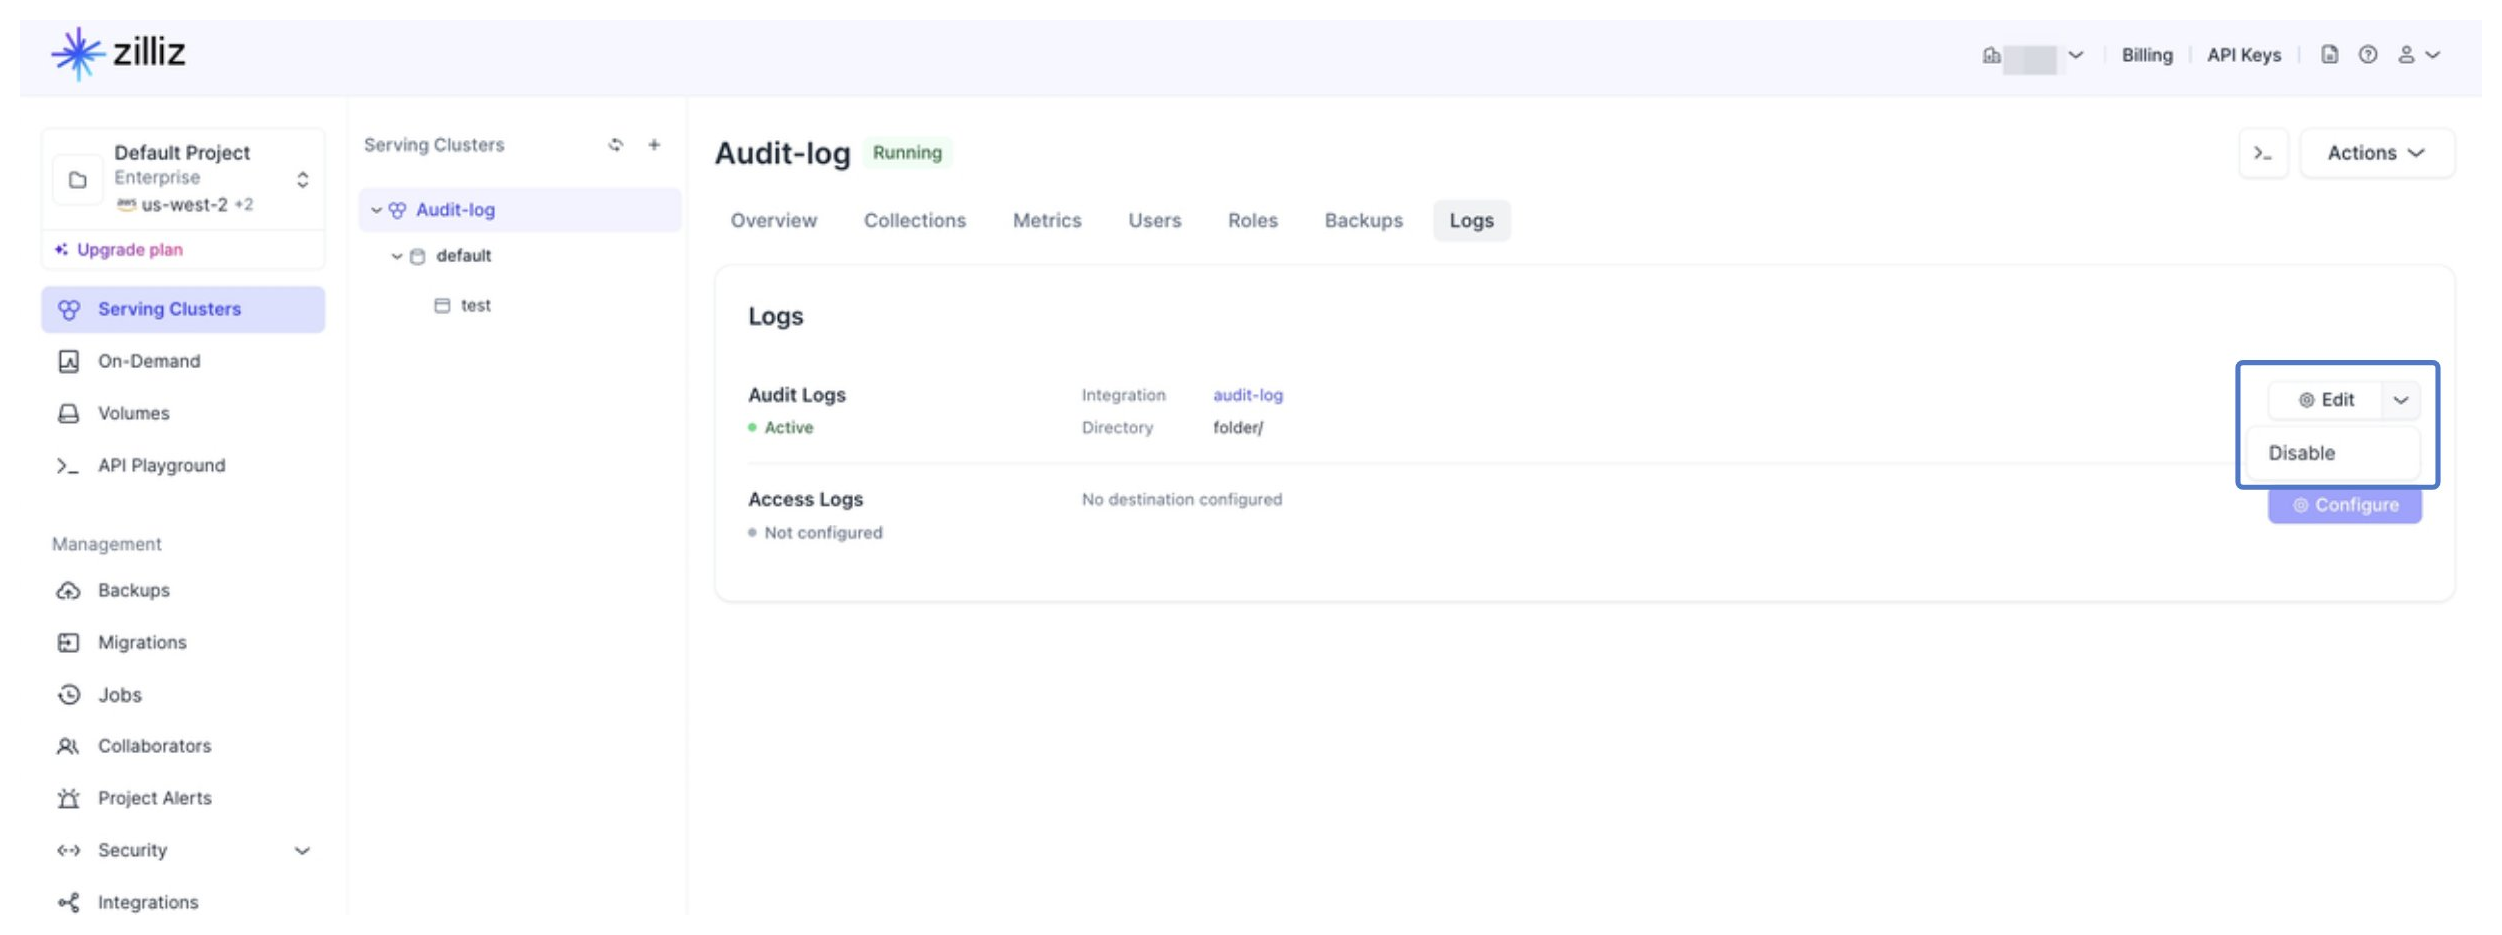The height and width of the screenshot is (935, 2502).
Task: Select the Logs tab
Action: coord(1471,220)
